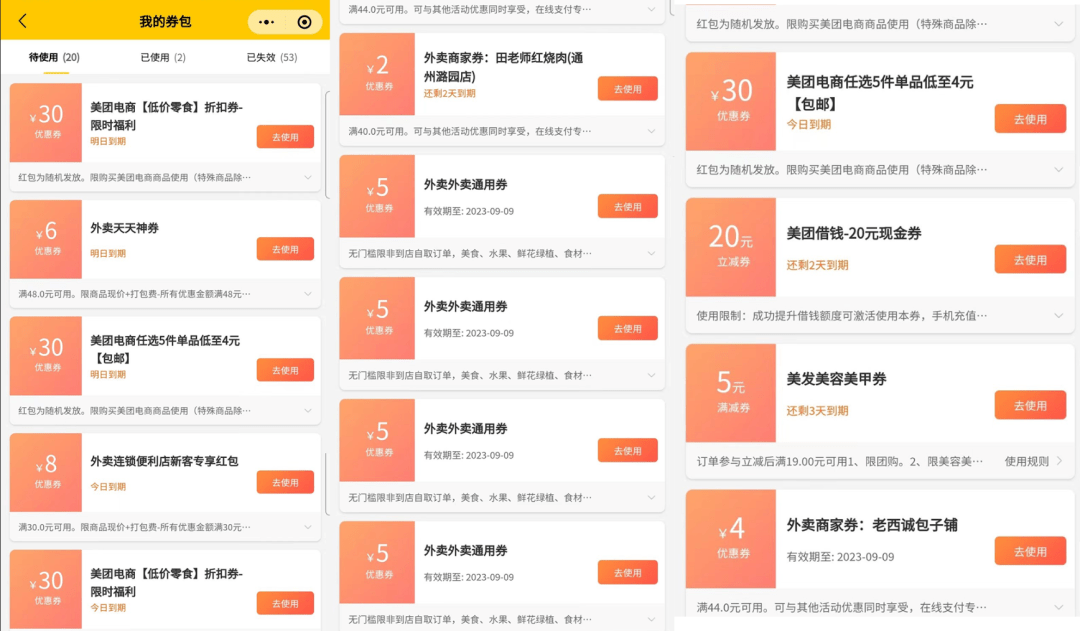This screenshot has width=1080, height=631.
Task: Open the 美发美容美甲券 coupon title
Action: coord(836,379)
